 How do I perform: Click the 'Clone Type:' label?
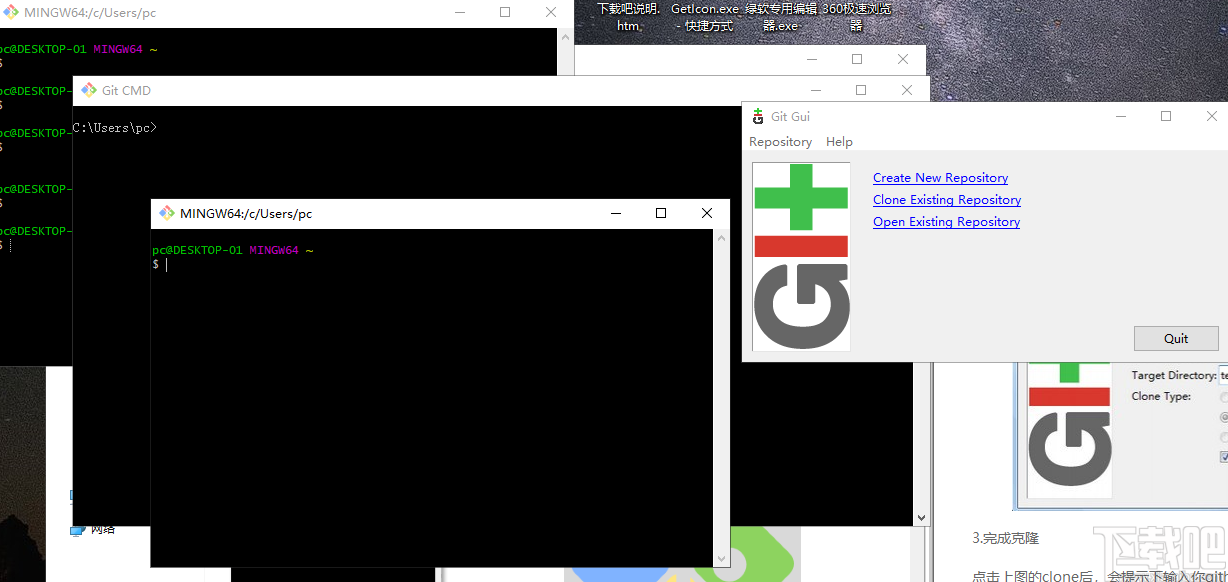click(1160, 396)
